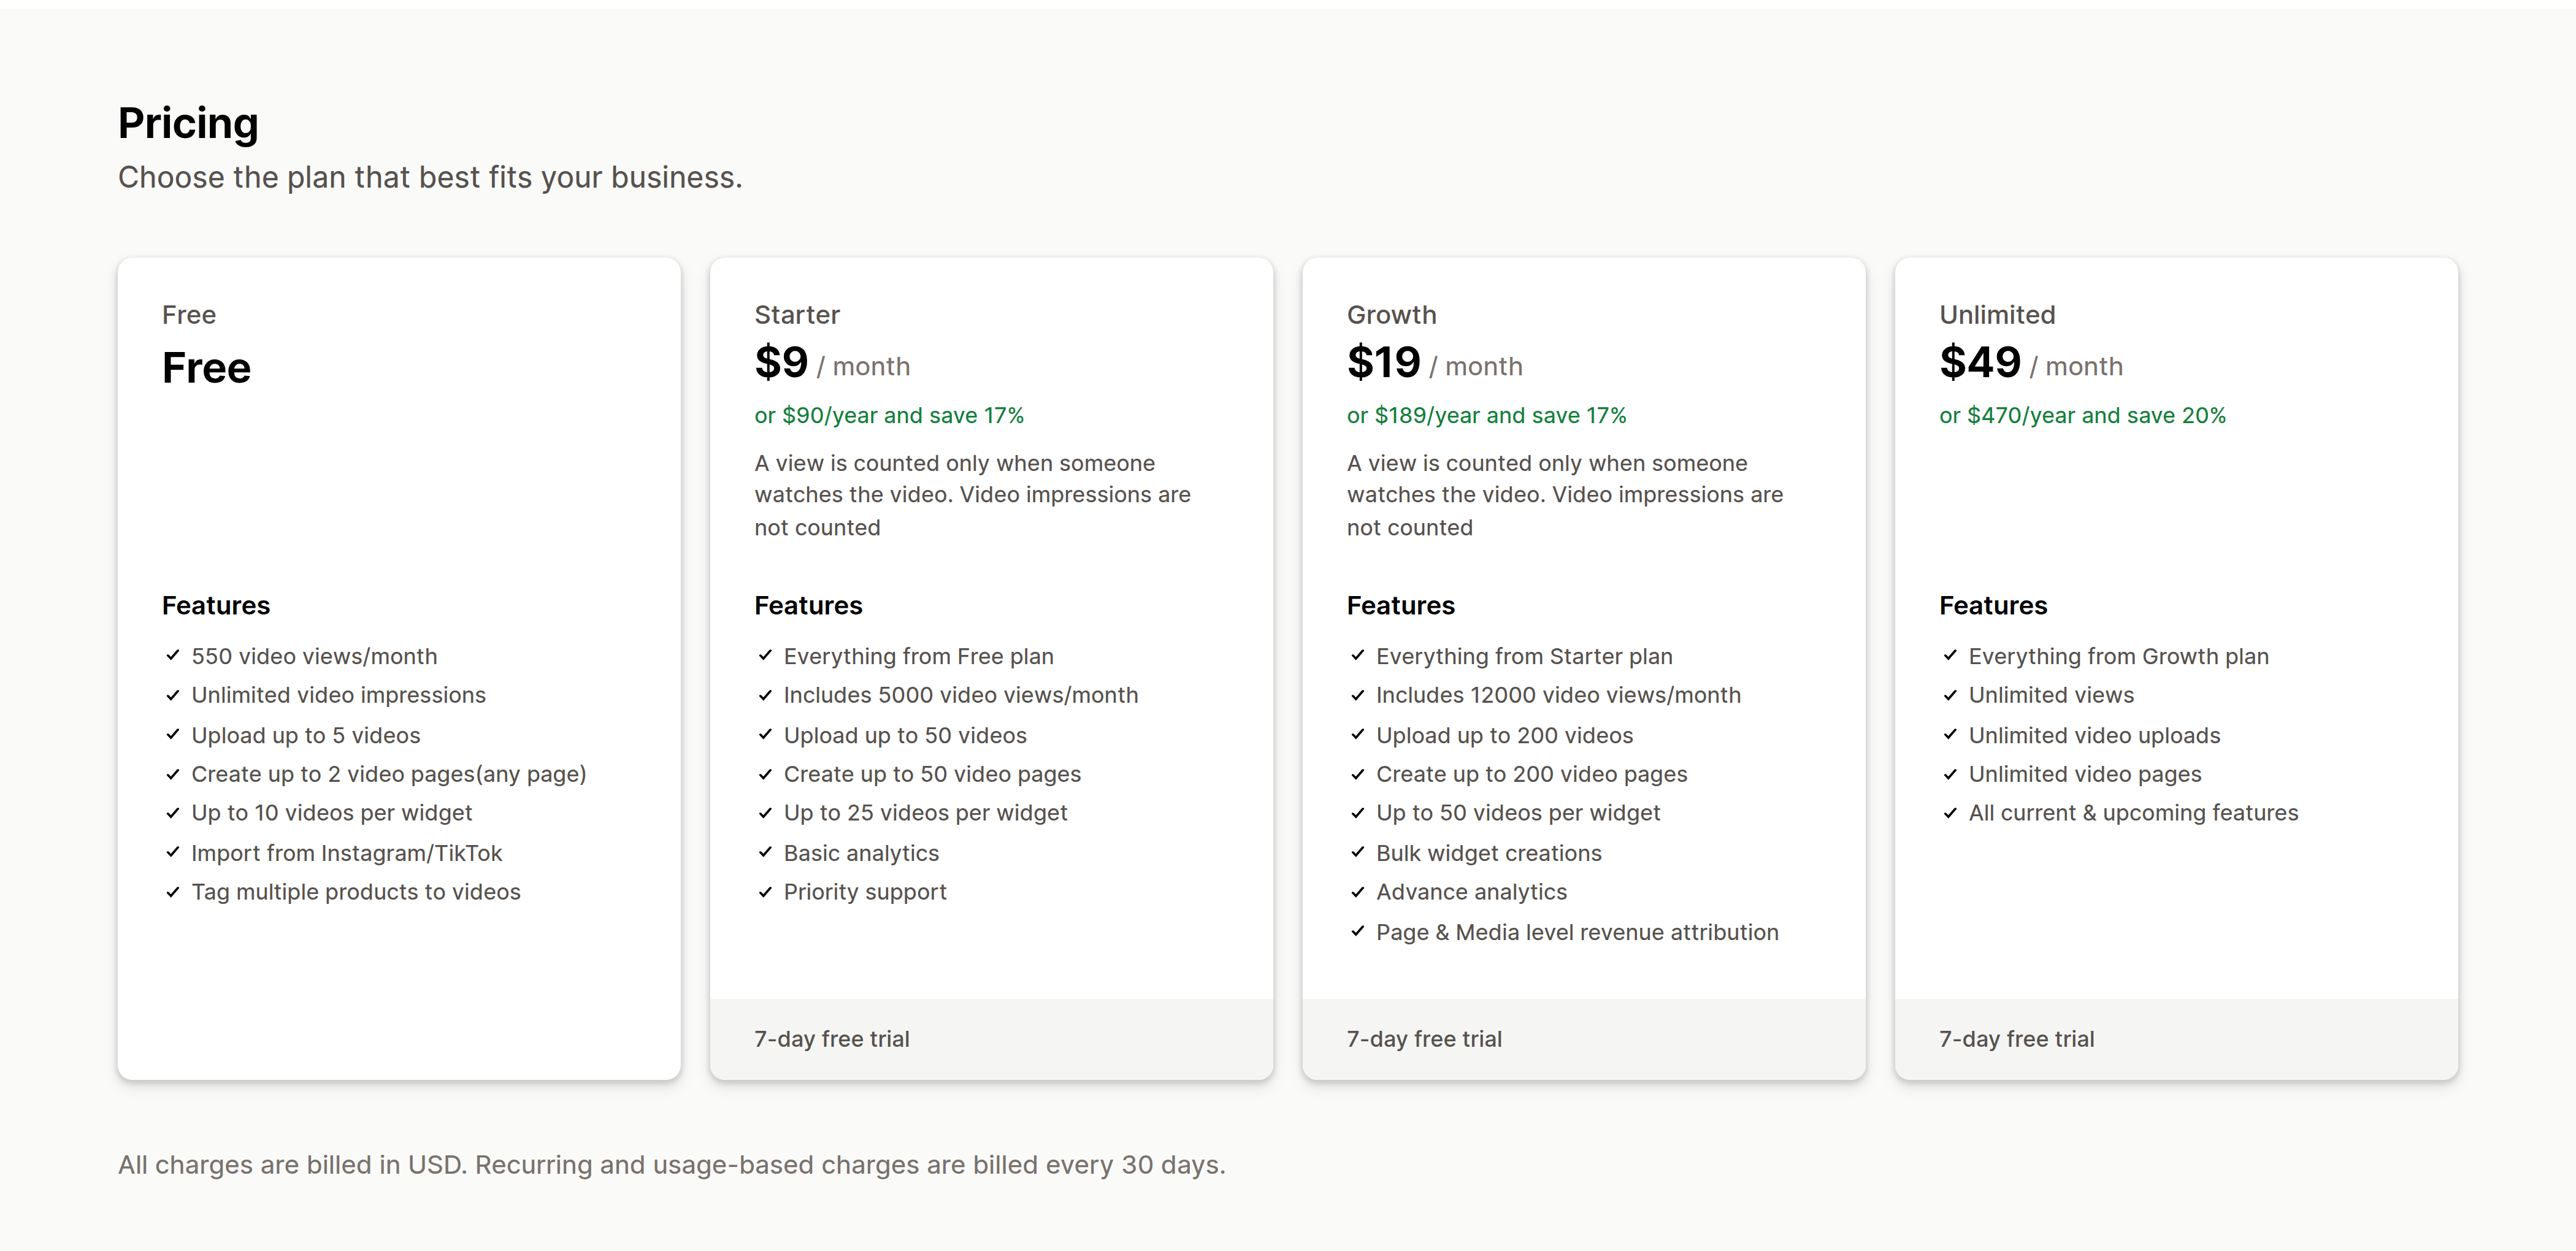The height and width of the screenshot is (1251, 2576).
Task: Click checkmark beside Priority support
Action: pos(765,891)
